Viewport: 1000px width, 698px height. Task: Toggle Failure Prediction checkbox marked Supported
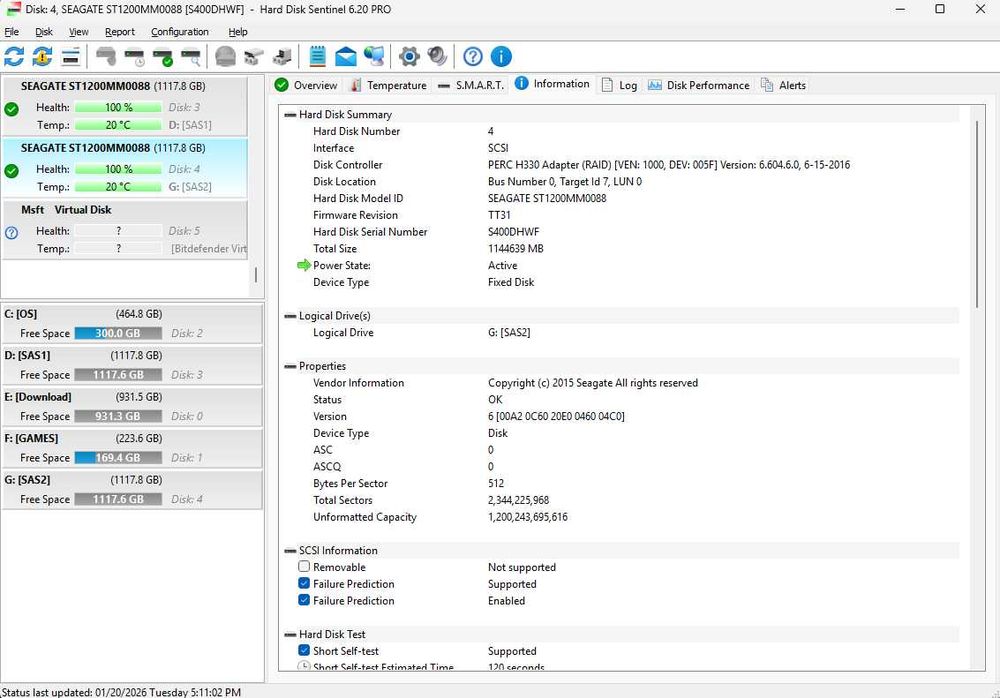pyautogui.click(x=304, y=583)
